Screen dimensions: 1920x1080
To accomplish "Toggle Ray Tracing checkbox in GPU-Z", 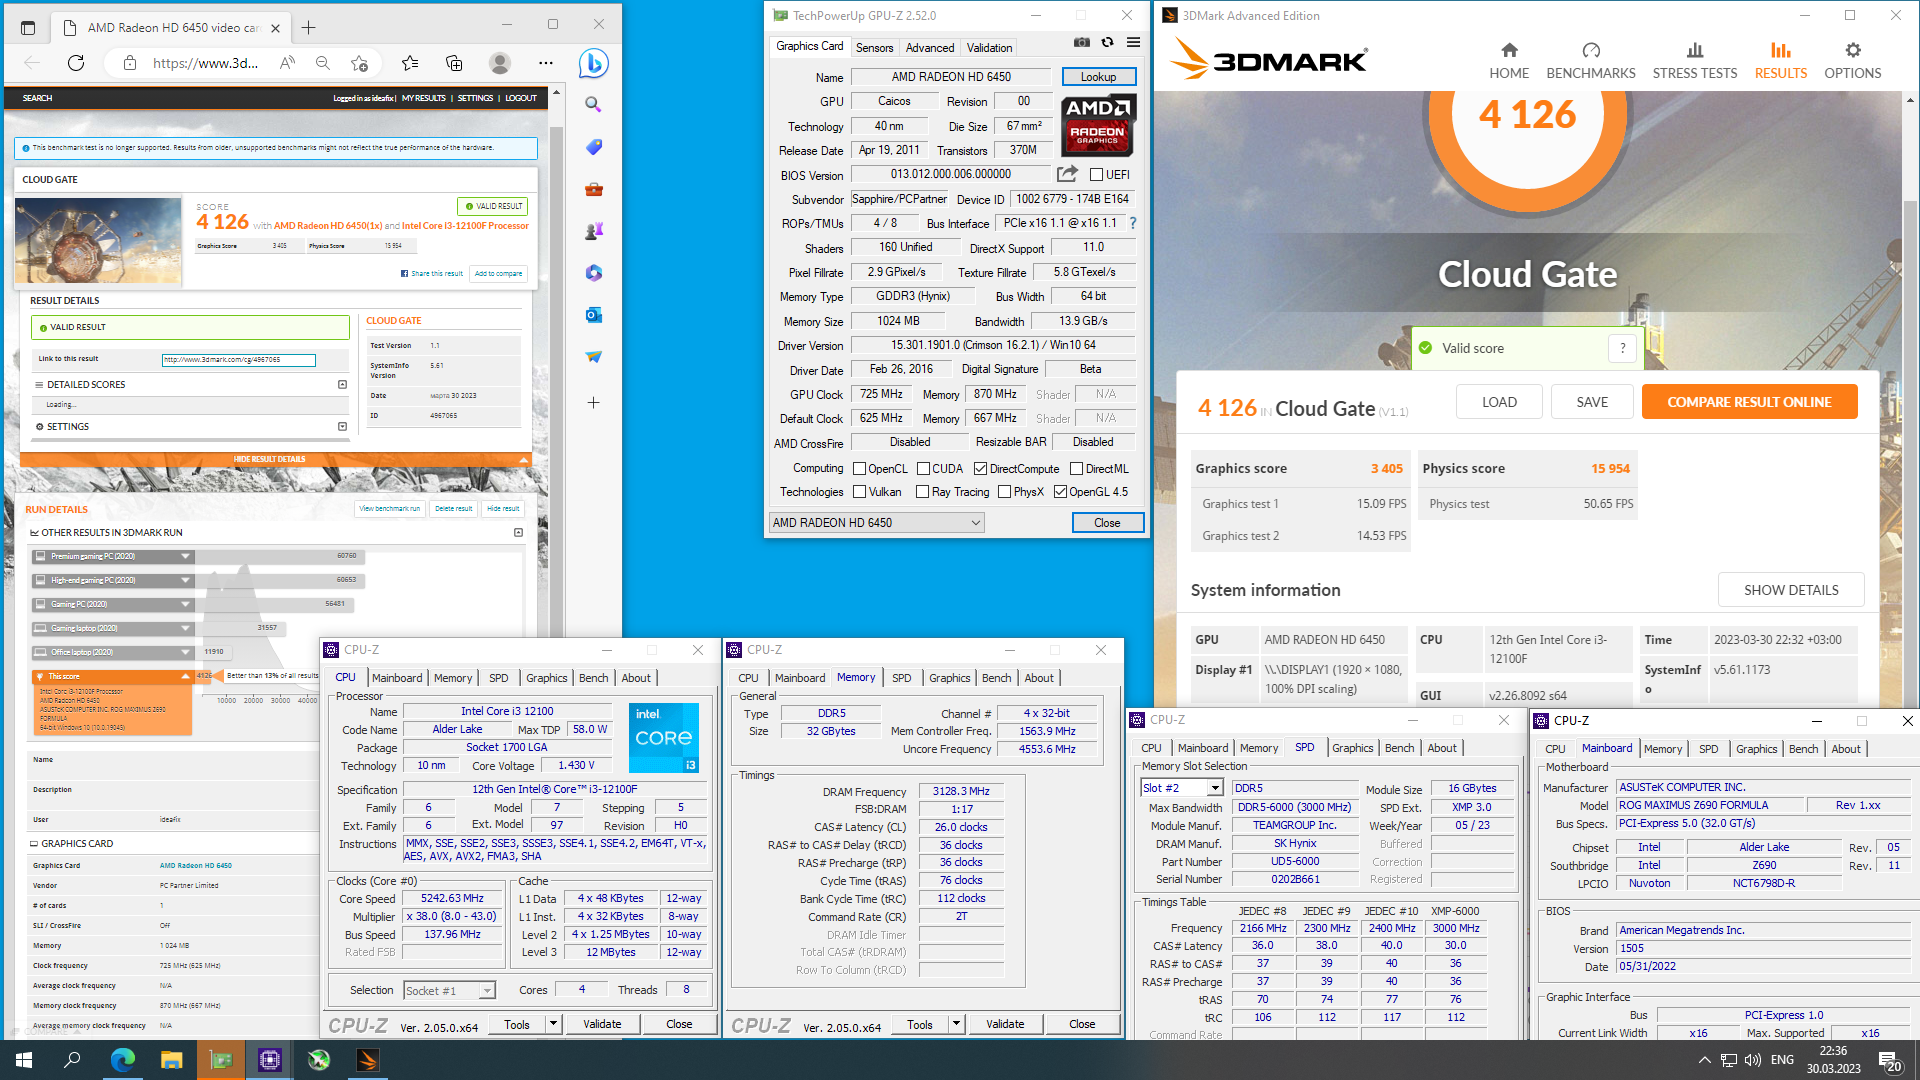I will click(923, 491).
